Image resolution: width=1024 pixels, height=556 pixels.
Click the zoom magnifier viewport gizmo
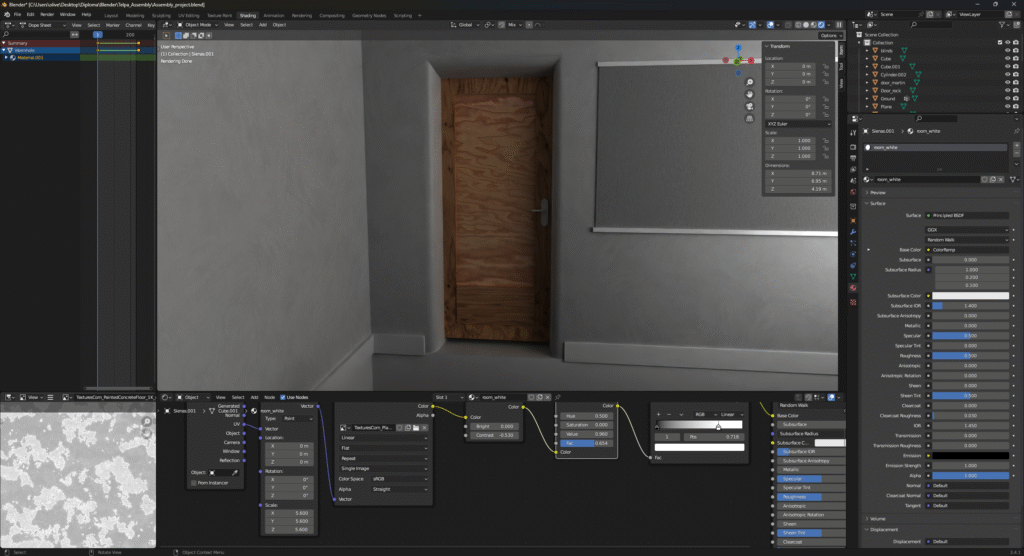(749, 82)
